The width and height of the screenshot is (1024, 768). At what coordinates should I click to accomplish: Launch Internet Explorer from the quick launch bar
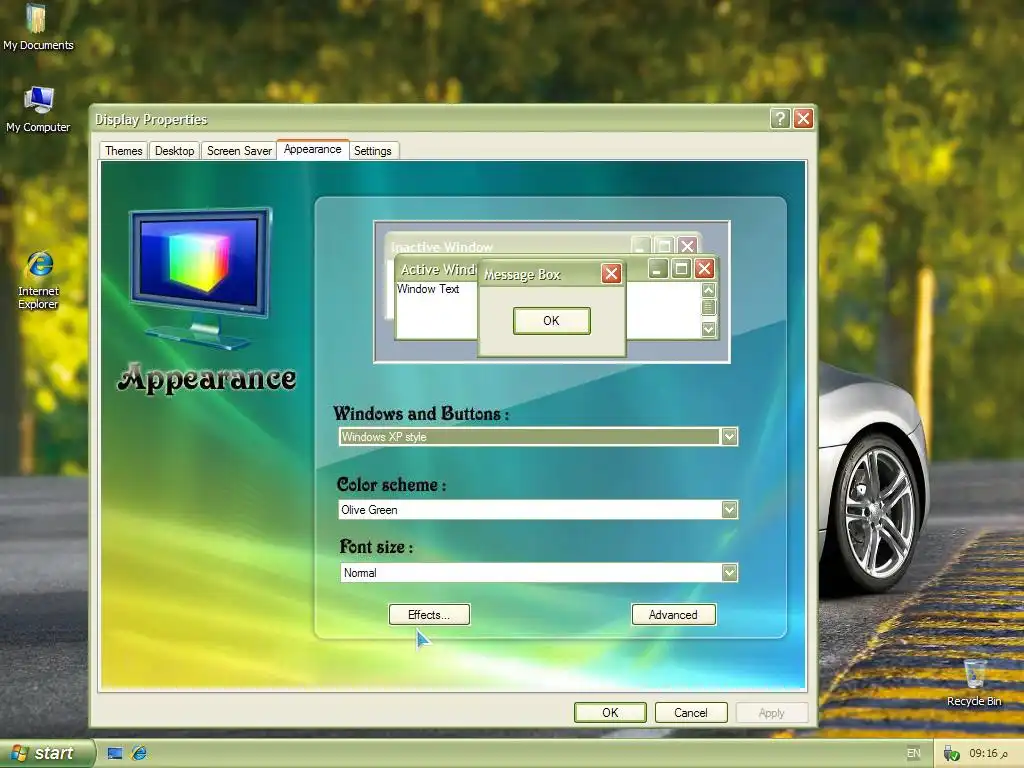click(x=139, y=754)
